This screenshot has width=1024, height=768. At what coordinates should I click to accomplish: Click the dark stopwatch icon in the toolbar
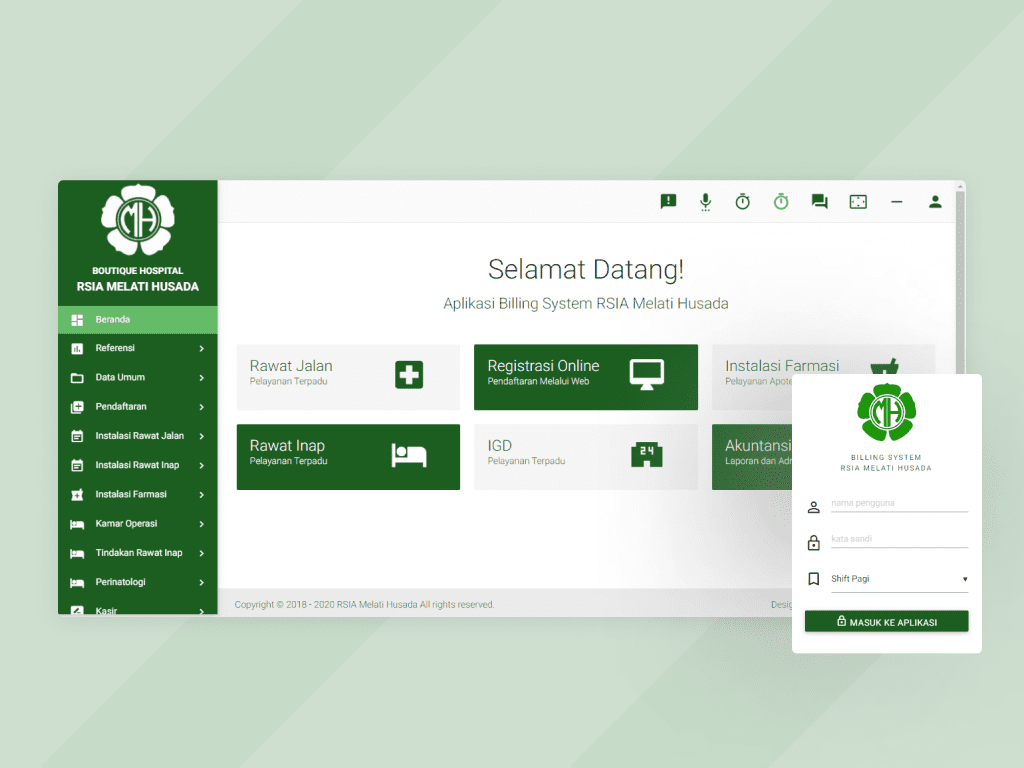[x=743, y=201]
